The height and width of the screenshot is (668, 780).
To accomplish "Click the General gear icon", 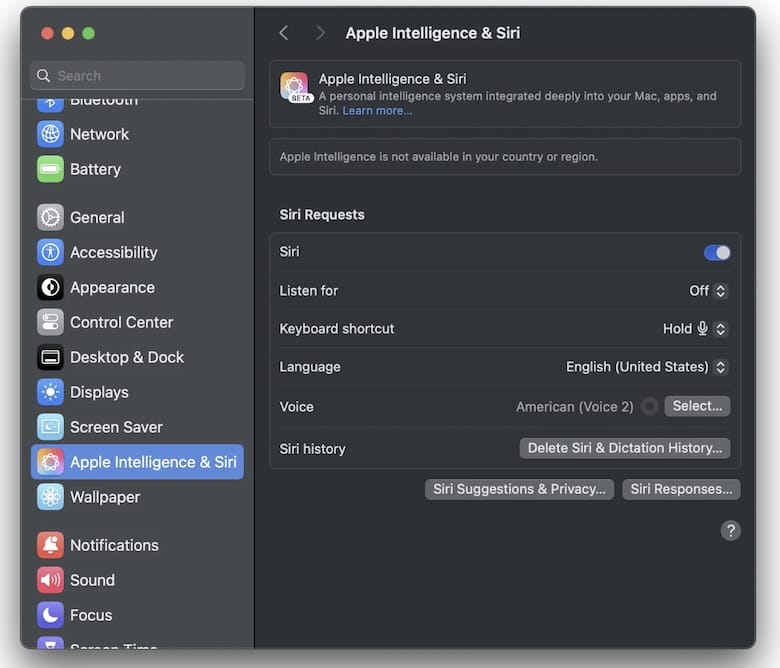I will tap(50, 217).
